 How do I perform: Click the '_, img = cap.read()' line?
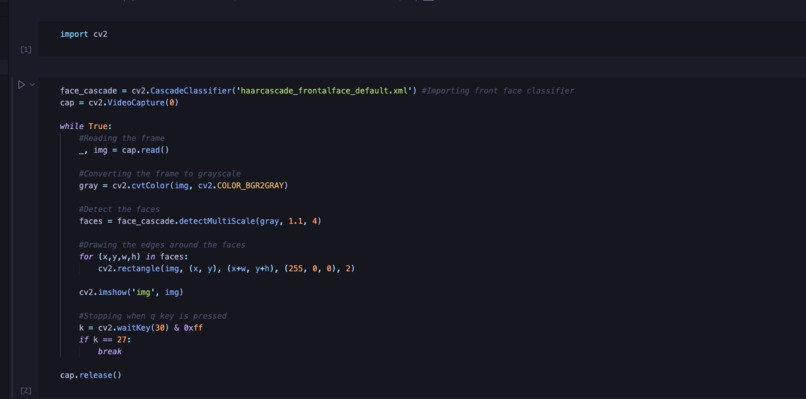coord(124,150)
